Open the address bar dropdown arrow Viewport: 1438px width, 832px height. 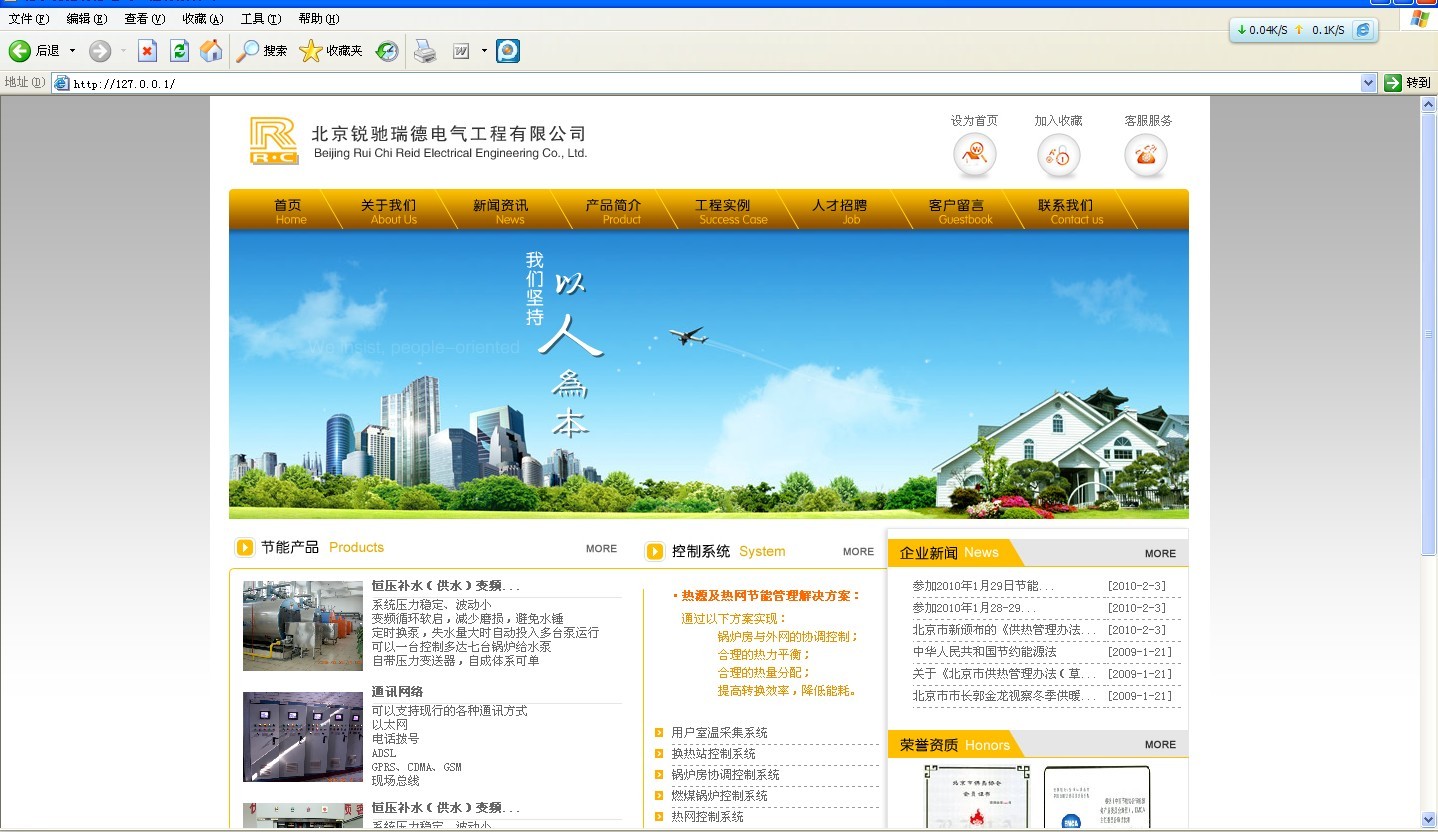(1369, 83)
